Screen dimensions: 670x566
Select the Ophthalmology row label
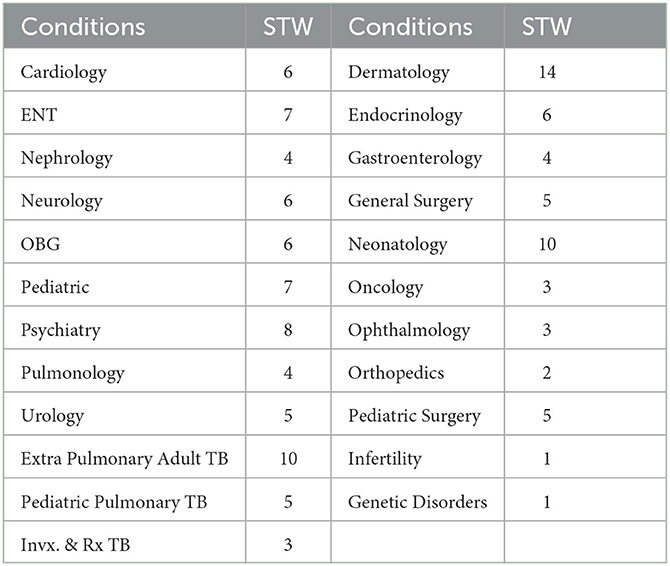point(417,328)
